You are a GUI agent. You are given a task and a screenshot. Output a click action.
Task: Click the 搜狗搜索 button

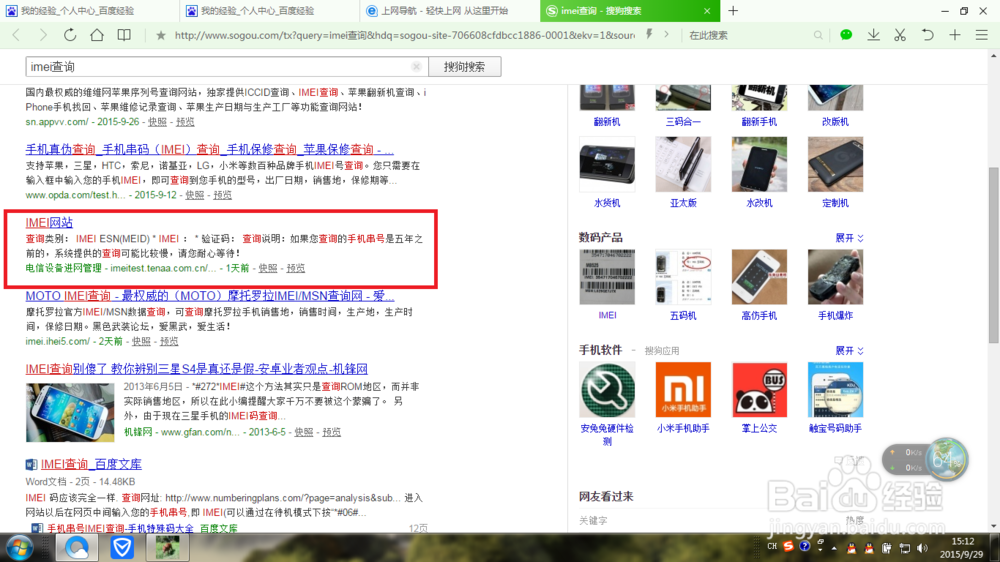pyautogui.click(x=464, y=66)
